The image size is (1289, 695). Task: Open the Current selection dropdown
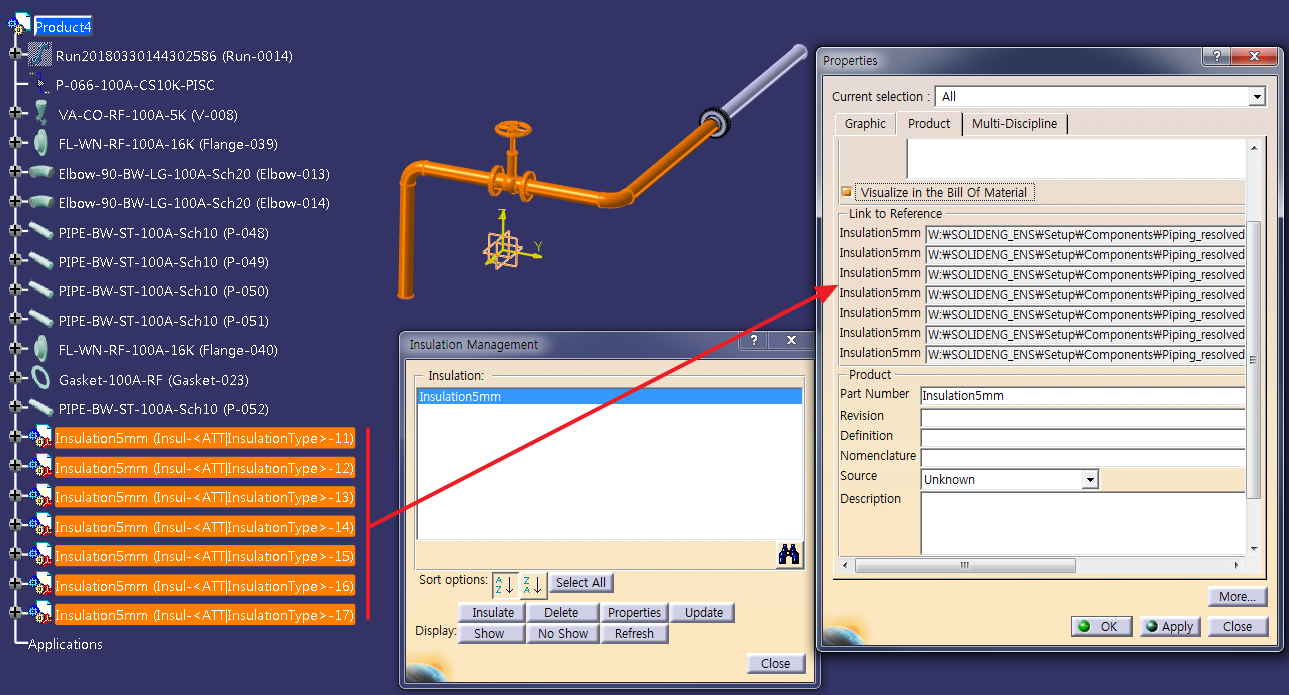[1257, 97]
